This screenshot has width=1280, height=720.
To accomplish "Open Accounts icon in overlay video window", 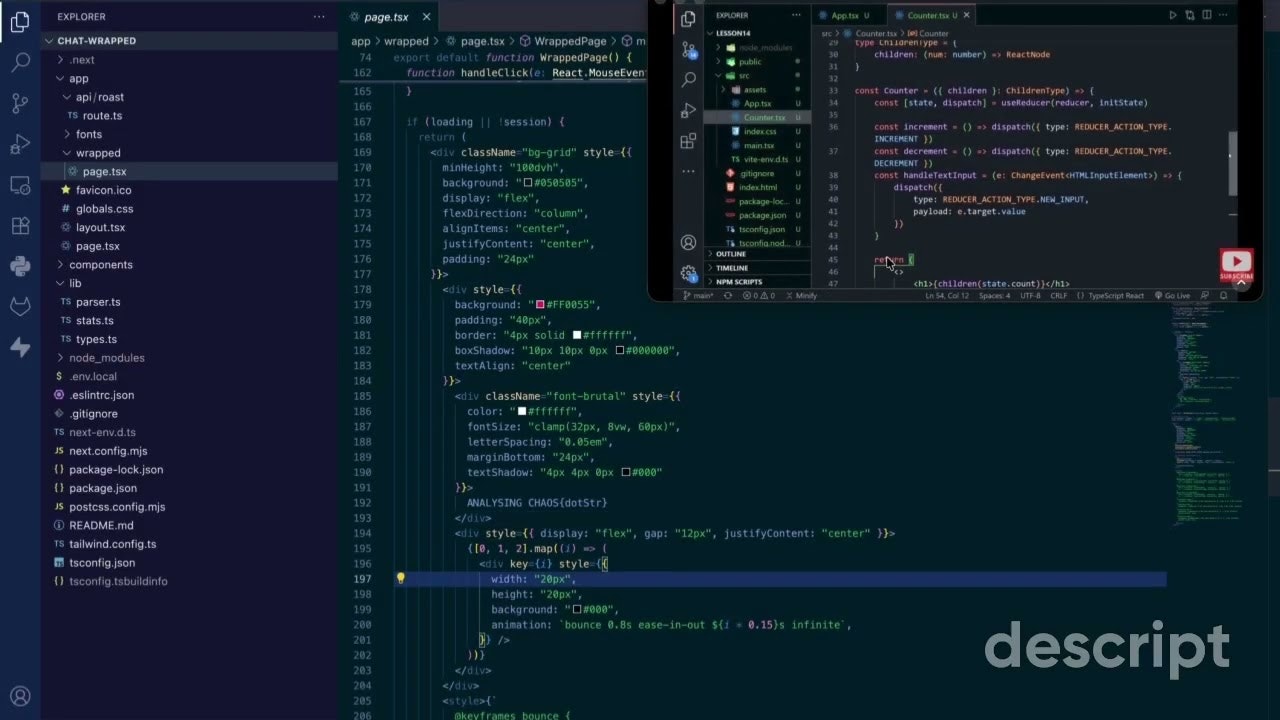I will click(688, 242).
